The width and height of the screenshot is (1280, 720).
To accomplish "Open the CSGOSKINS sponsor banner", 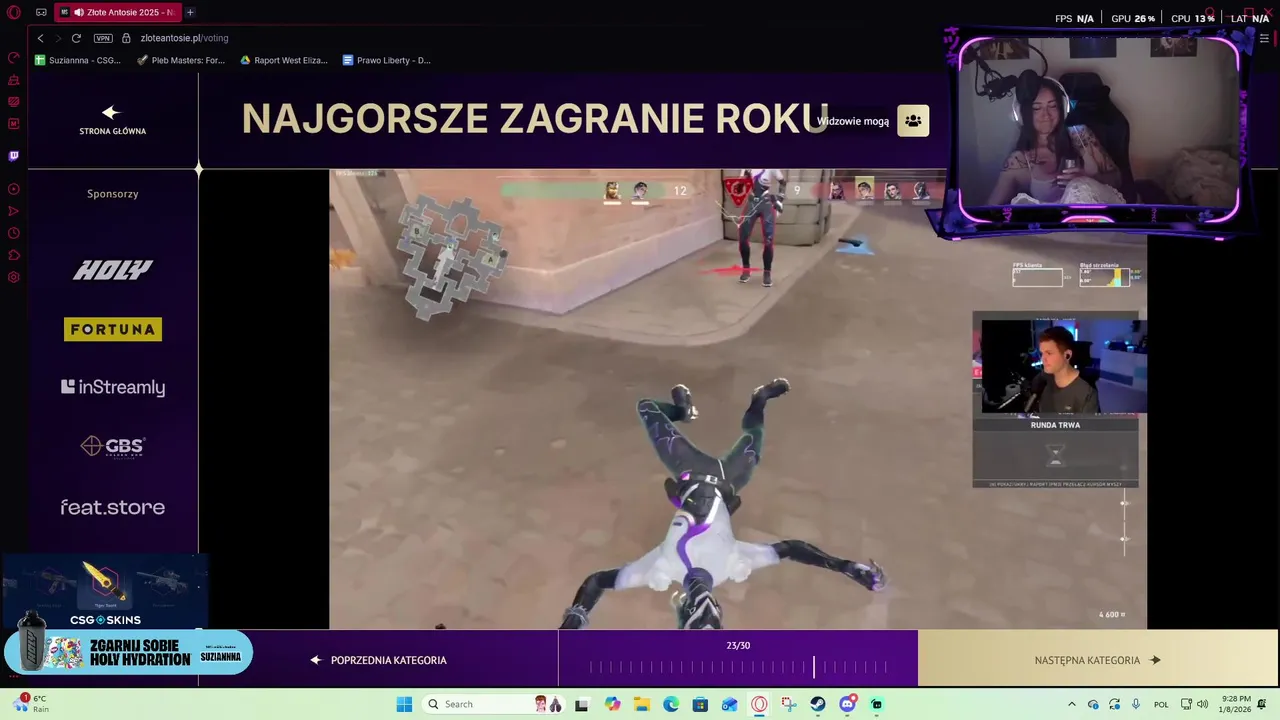I will pyautogui.click(x=105, y=592).
